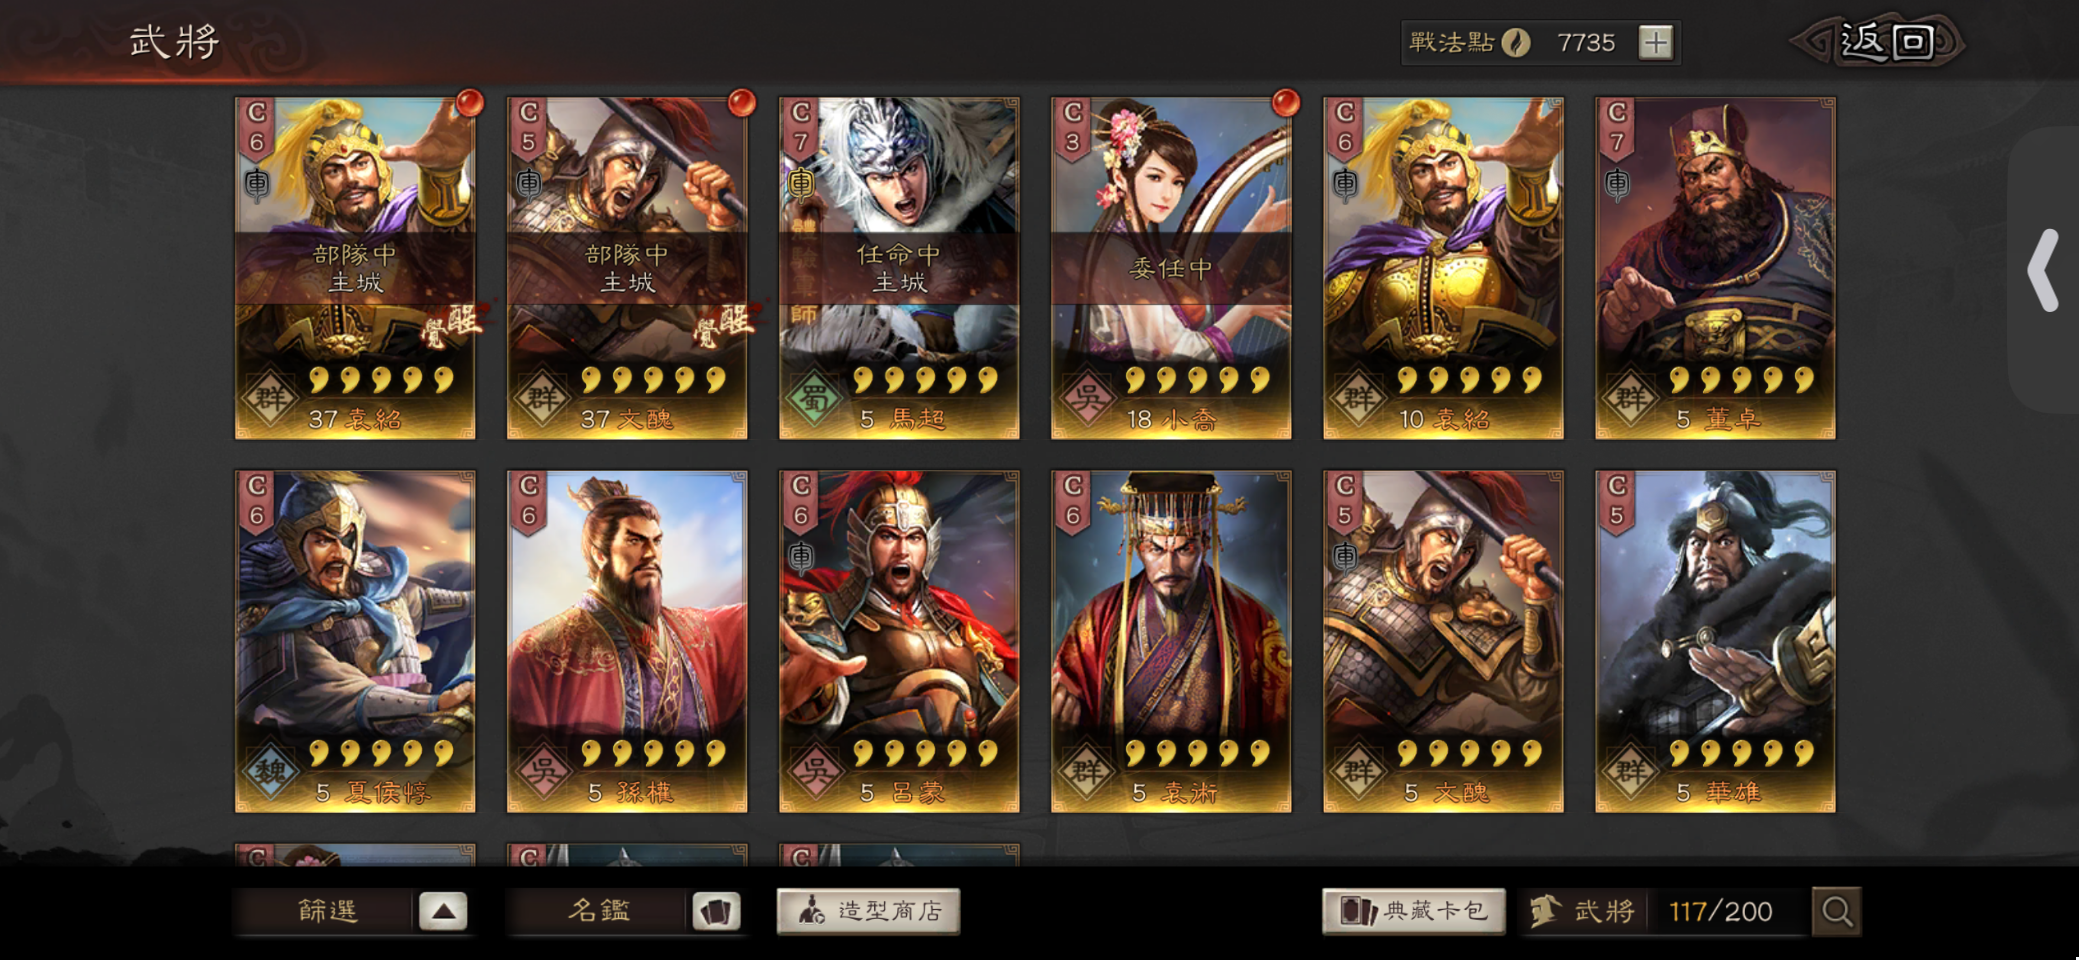
Task: Open the 篩選 filter up-arrow dropdown
Action: coord(443,911)
